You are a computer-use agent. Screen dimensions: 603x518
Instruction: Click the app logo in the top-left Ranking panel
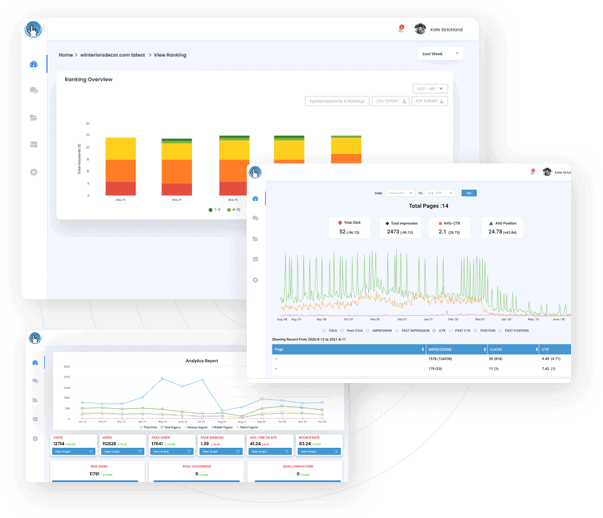point(34,29)
